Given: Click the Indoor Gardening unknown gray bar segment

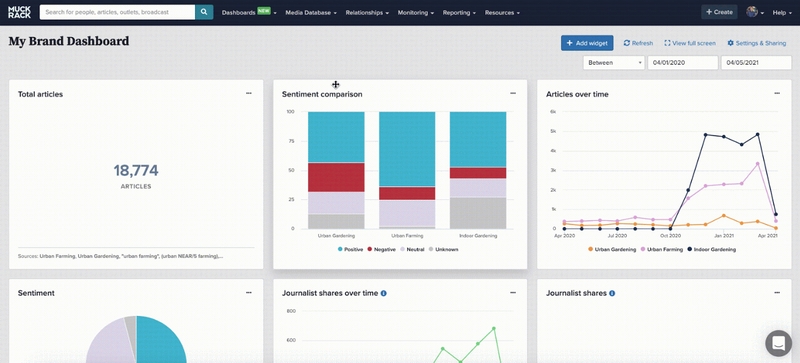Looking at the screenshot, I should click(x=478, y=213).
